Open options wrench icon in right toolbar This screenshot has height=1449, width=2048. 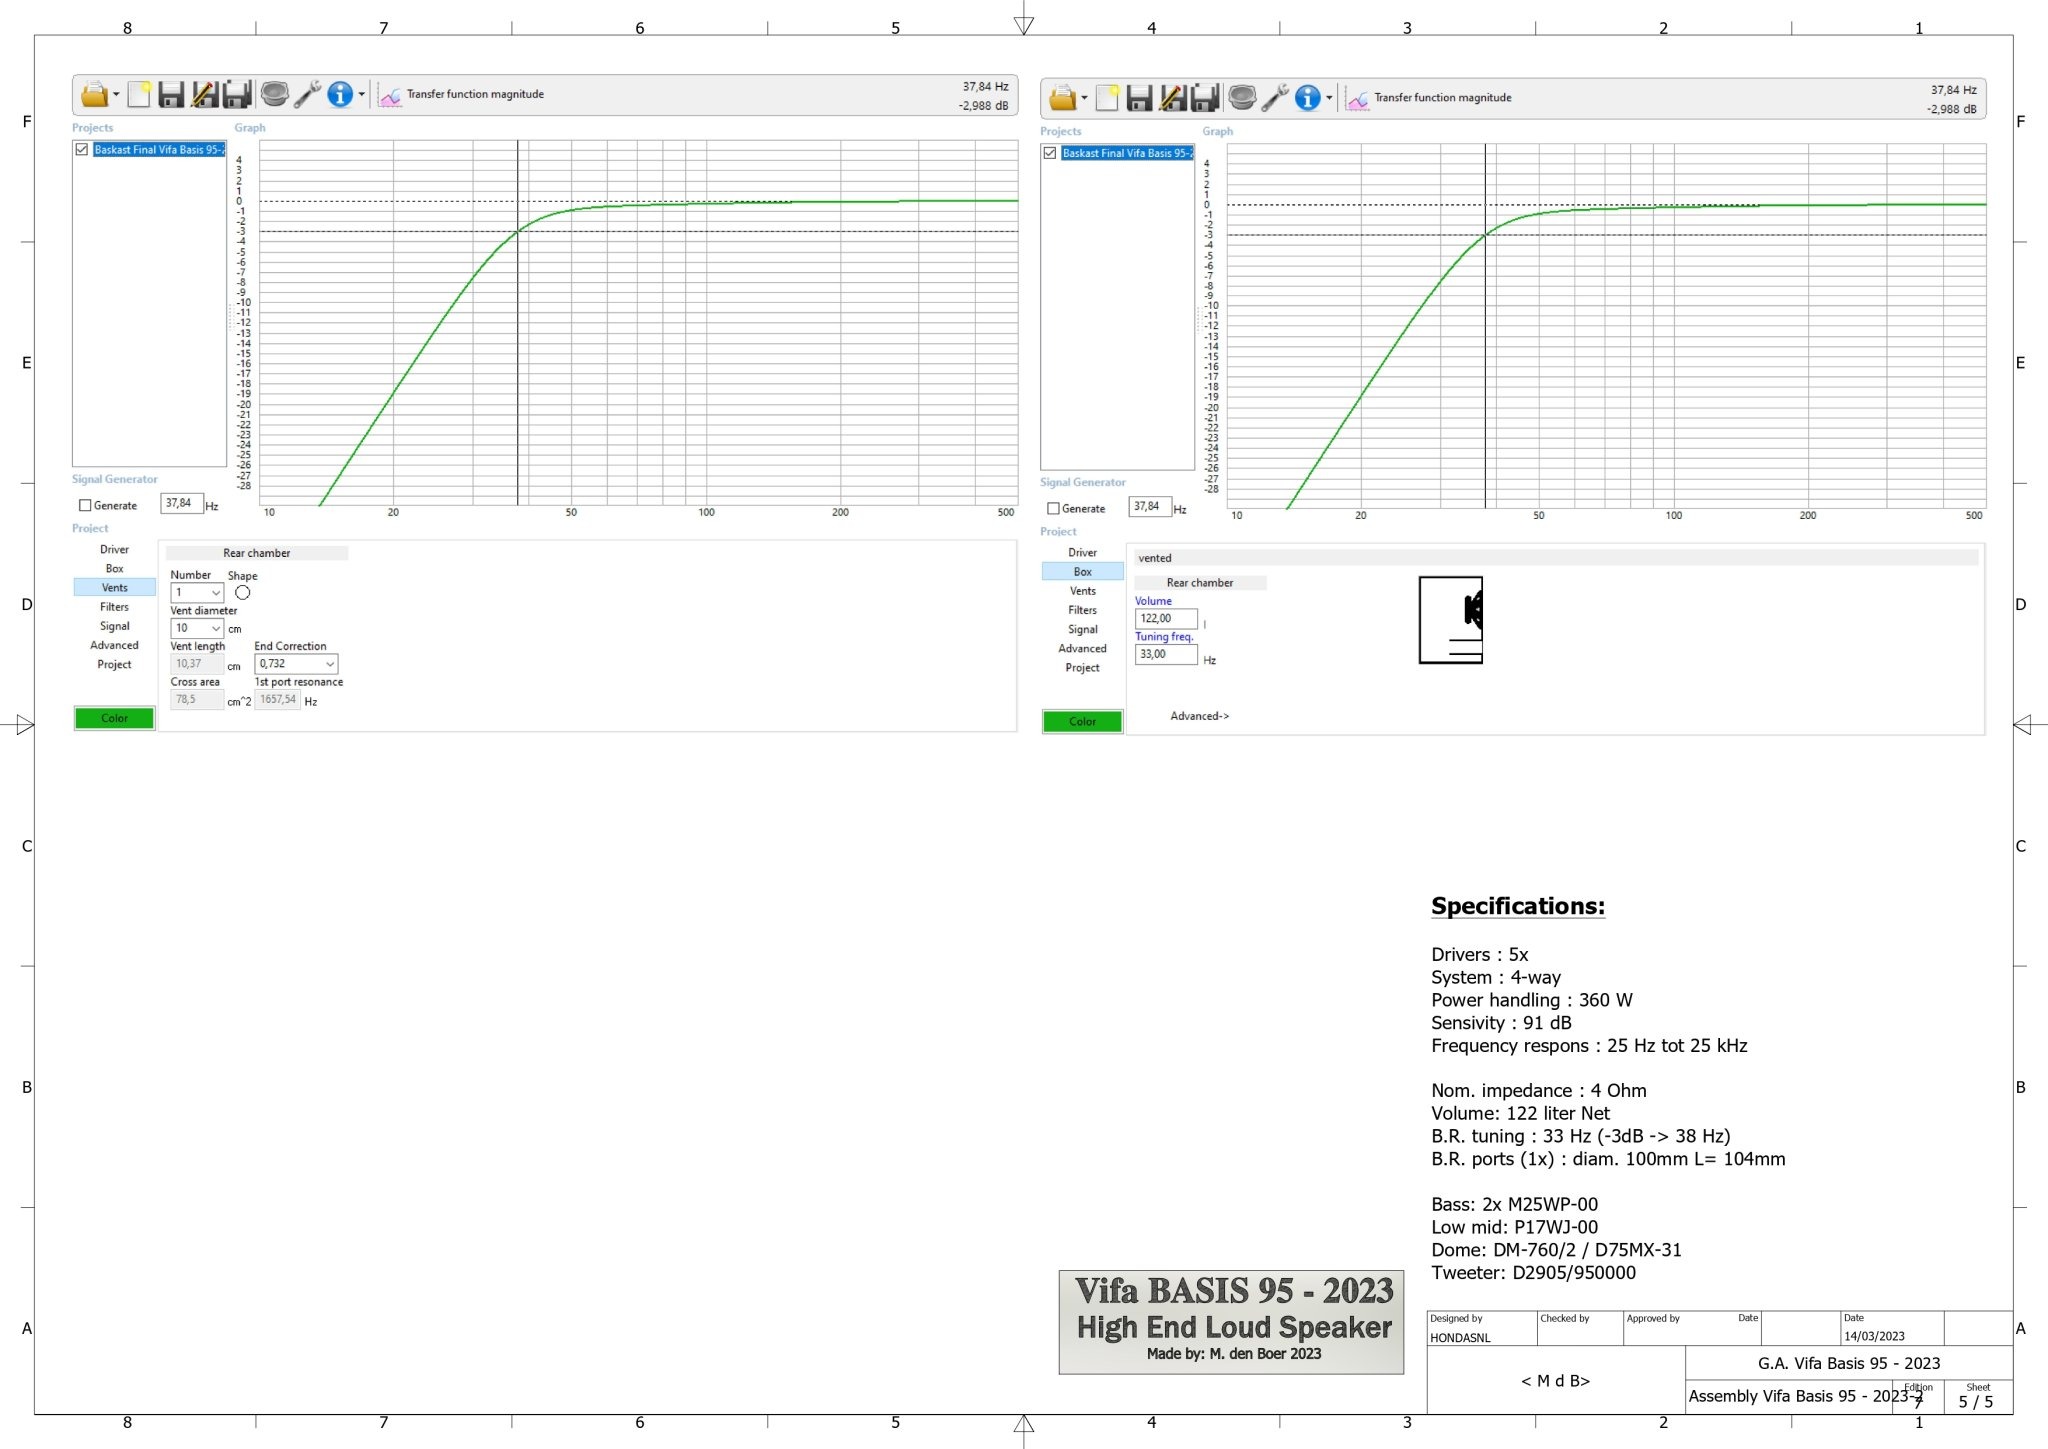1275,98
